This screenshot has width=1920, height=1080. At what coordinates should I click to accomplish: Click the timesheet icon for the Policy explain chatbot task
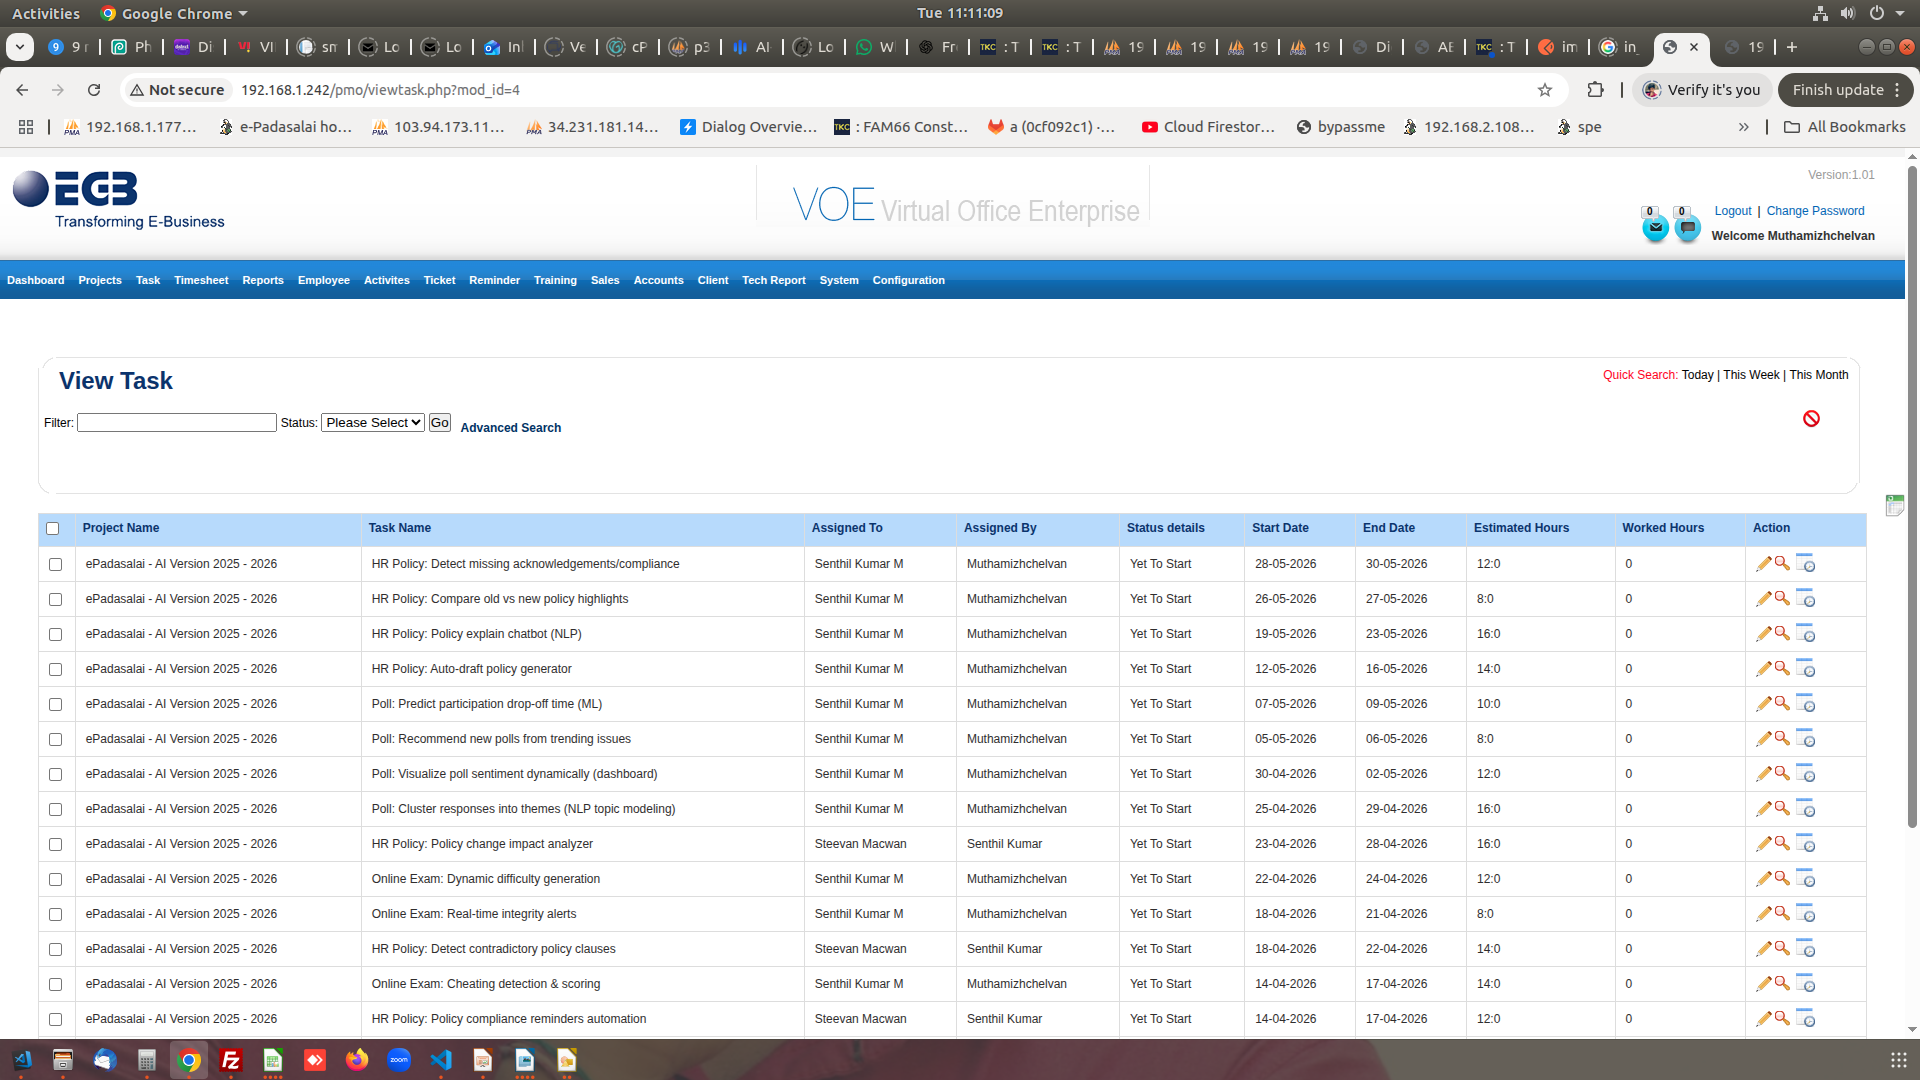tap(1805, 634)
